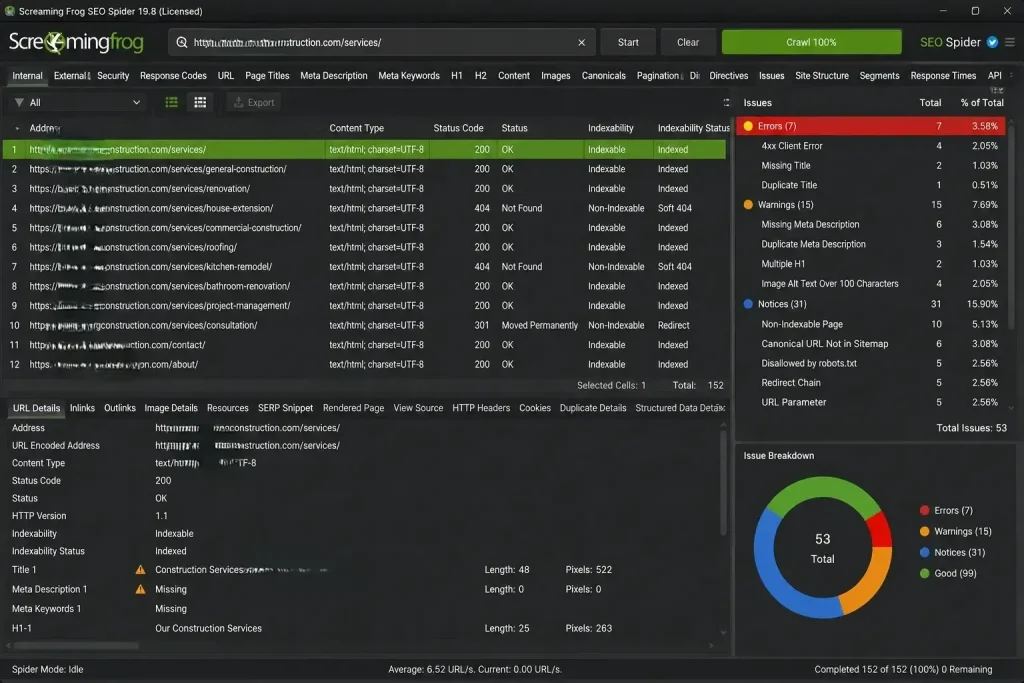Click the donut chart in Issue Breakdown
1024x683 pixels.
[x=823, y=547]
